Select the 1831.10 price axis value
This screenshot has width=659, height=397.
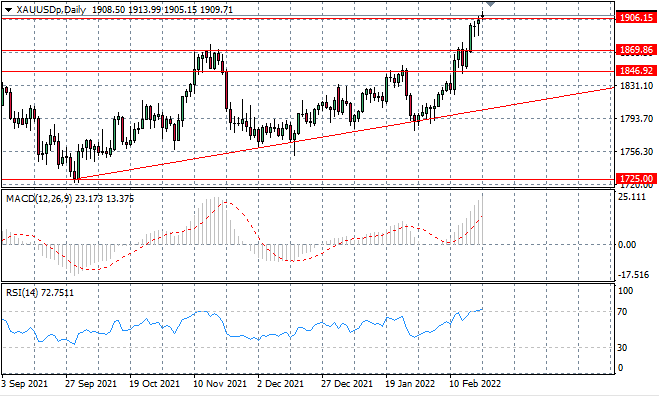pos(636,86)
